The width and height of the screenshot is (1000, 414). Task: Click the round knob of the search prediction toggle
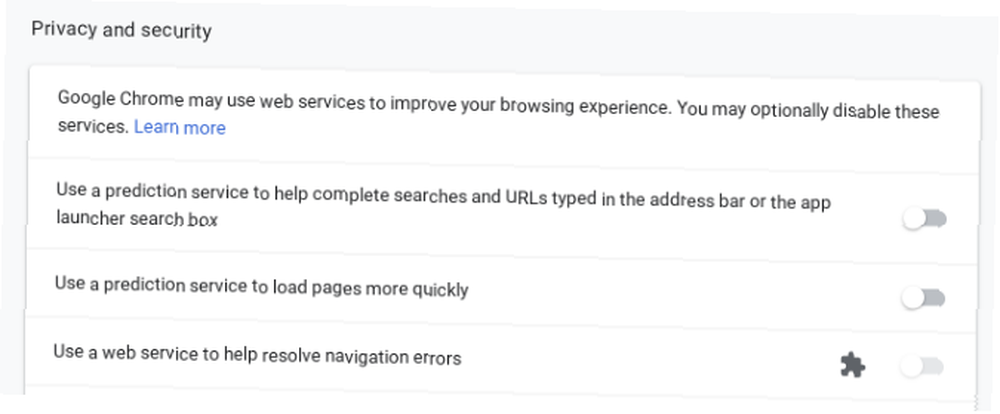pos(913,219)
